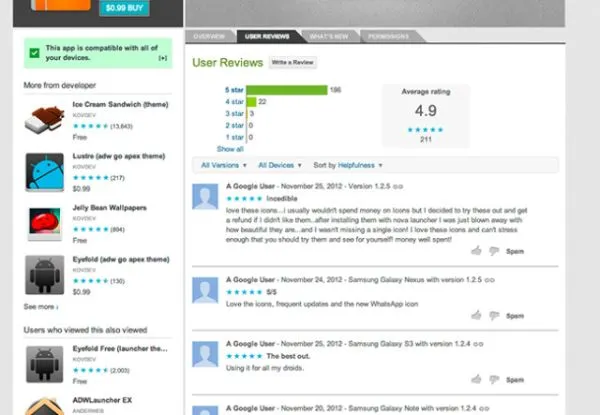This screenshot has width=600, height=415.
Task: Open the All Devices dropdown
Action: tap(280, 165)
